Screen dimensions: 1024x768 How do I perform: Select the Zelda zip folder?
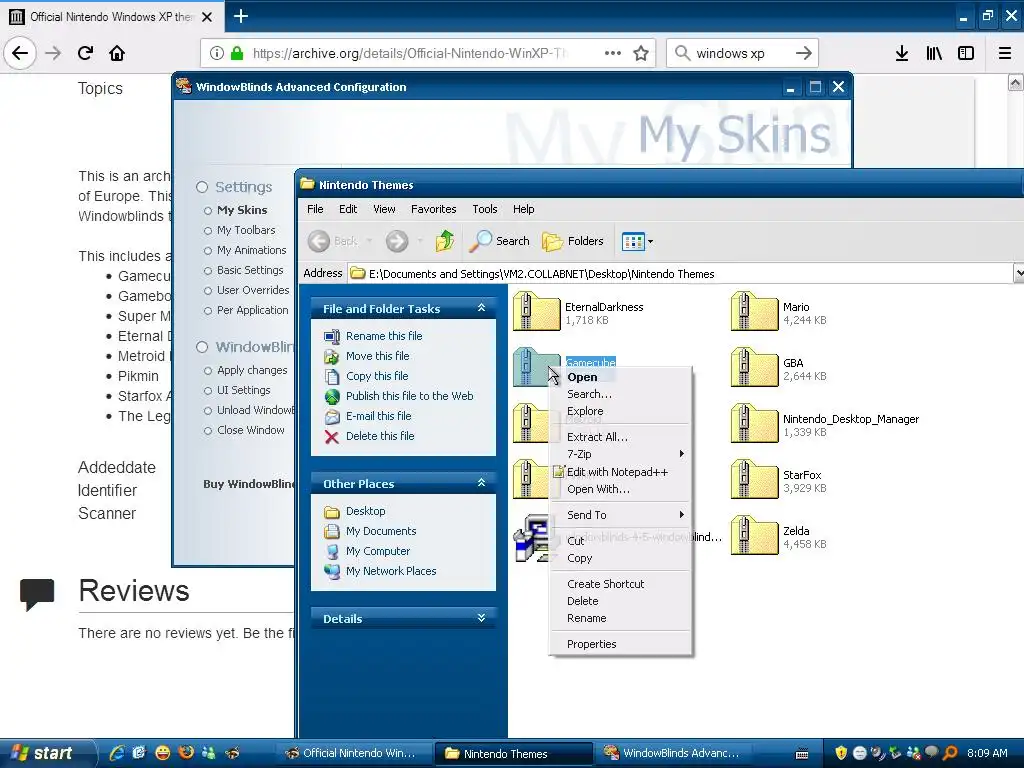point(778,537)
